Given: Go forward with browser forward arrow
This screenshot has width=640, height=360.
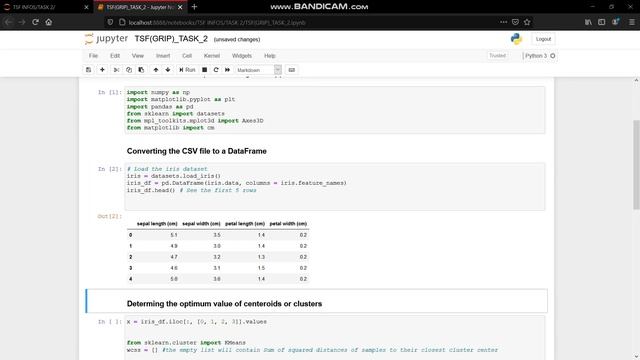Looking at the screenshot, I should (22, 22).
